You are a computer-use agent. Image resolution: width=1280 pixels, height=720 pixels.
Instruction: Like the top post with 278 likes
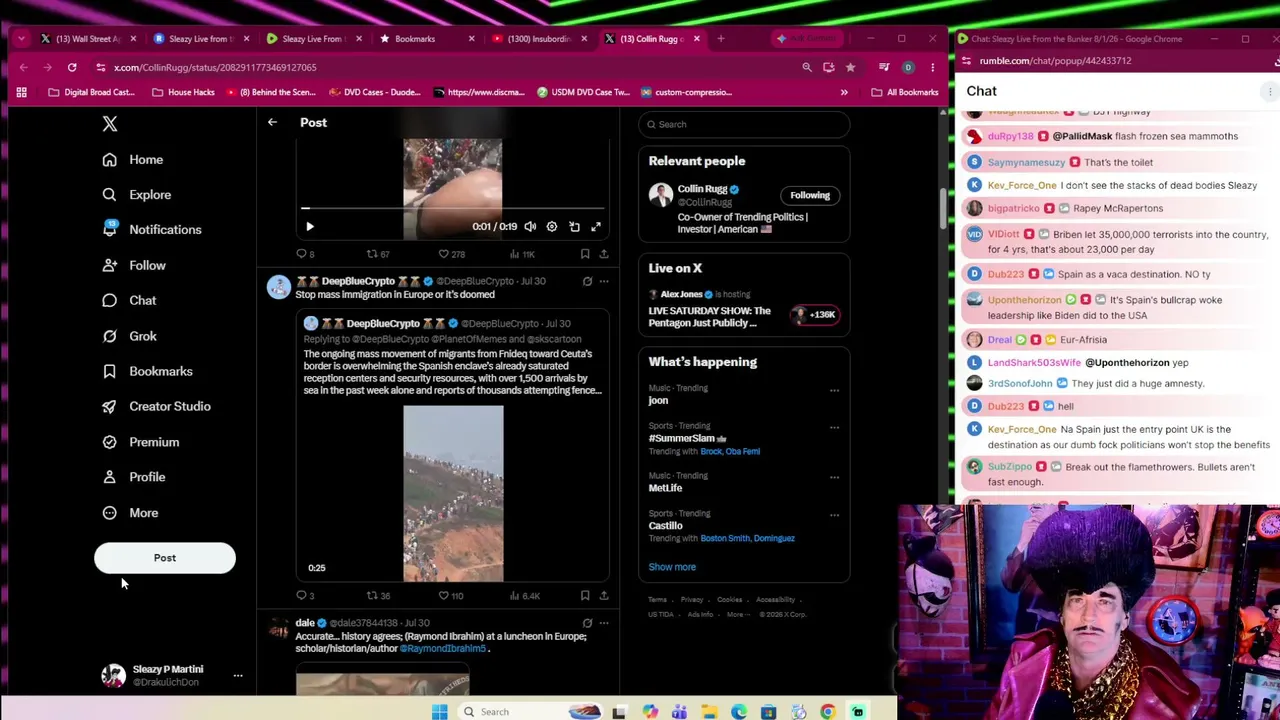point(452,254)
